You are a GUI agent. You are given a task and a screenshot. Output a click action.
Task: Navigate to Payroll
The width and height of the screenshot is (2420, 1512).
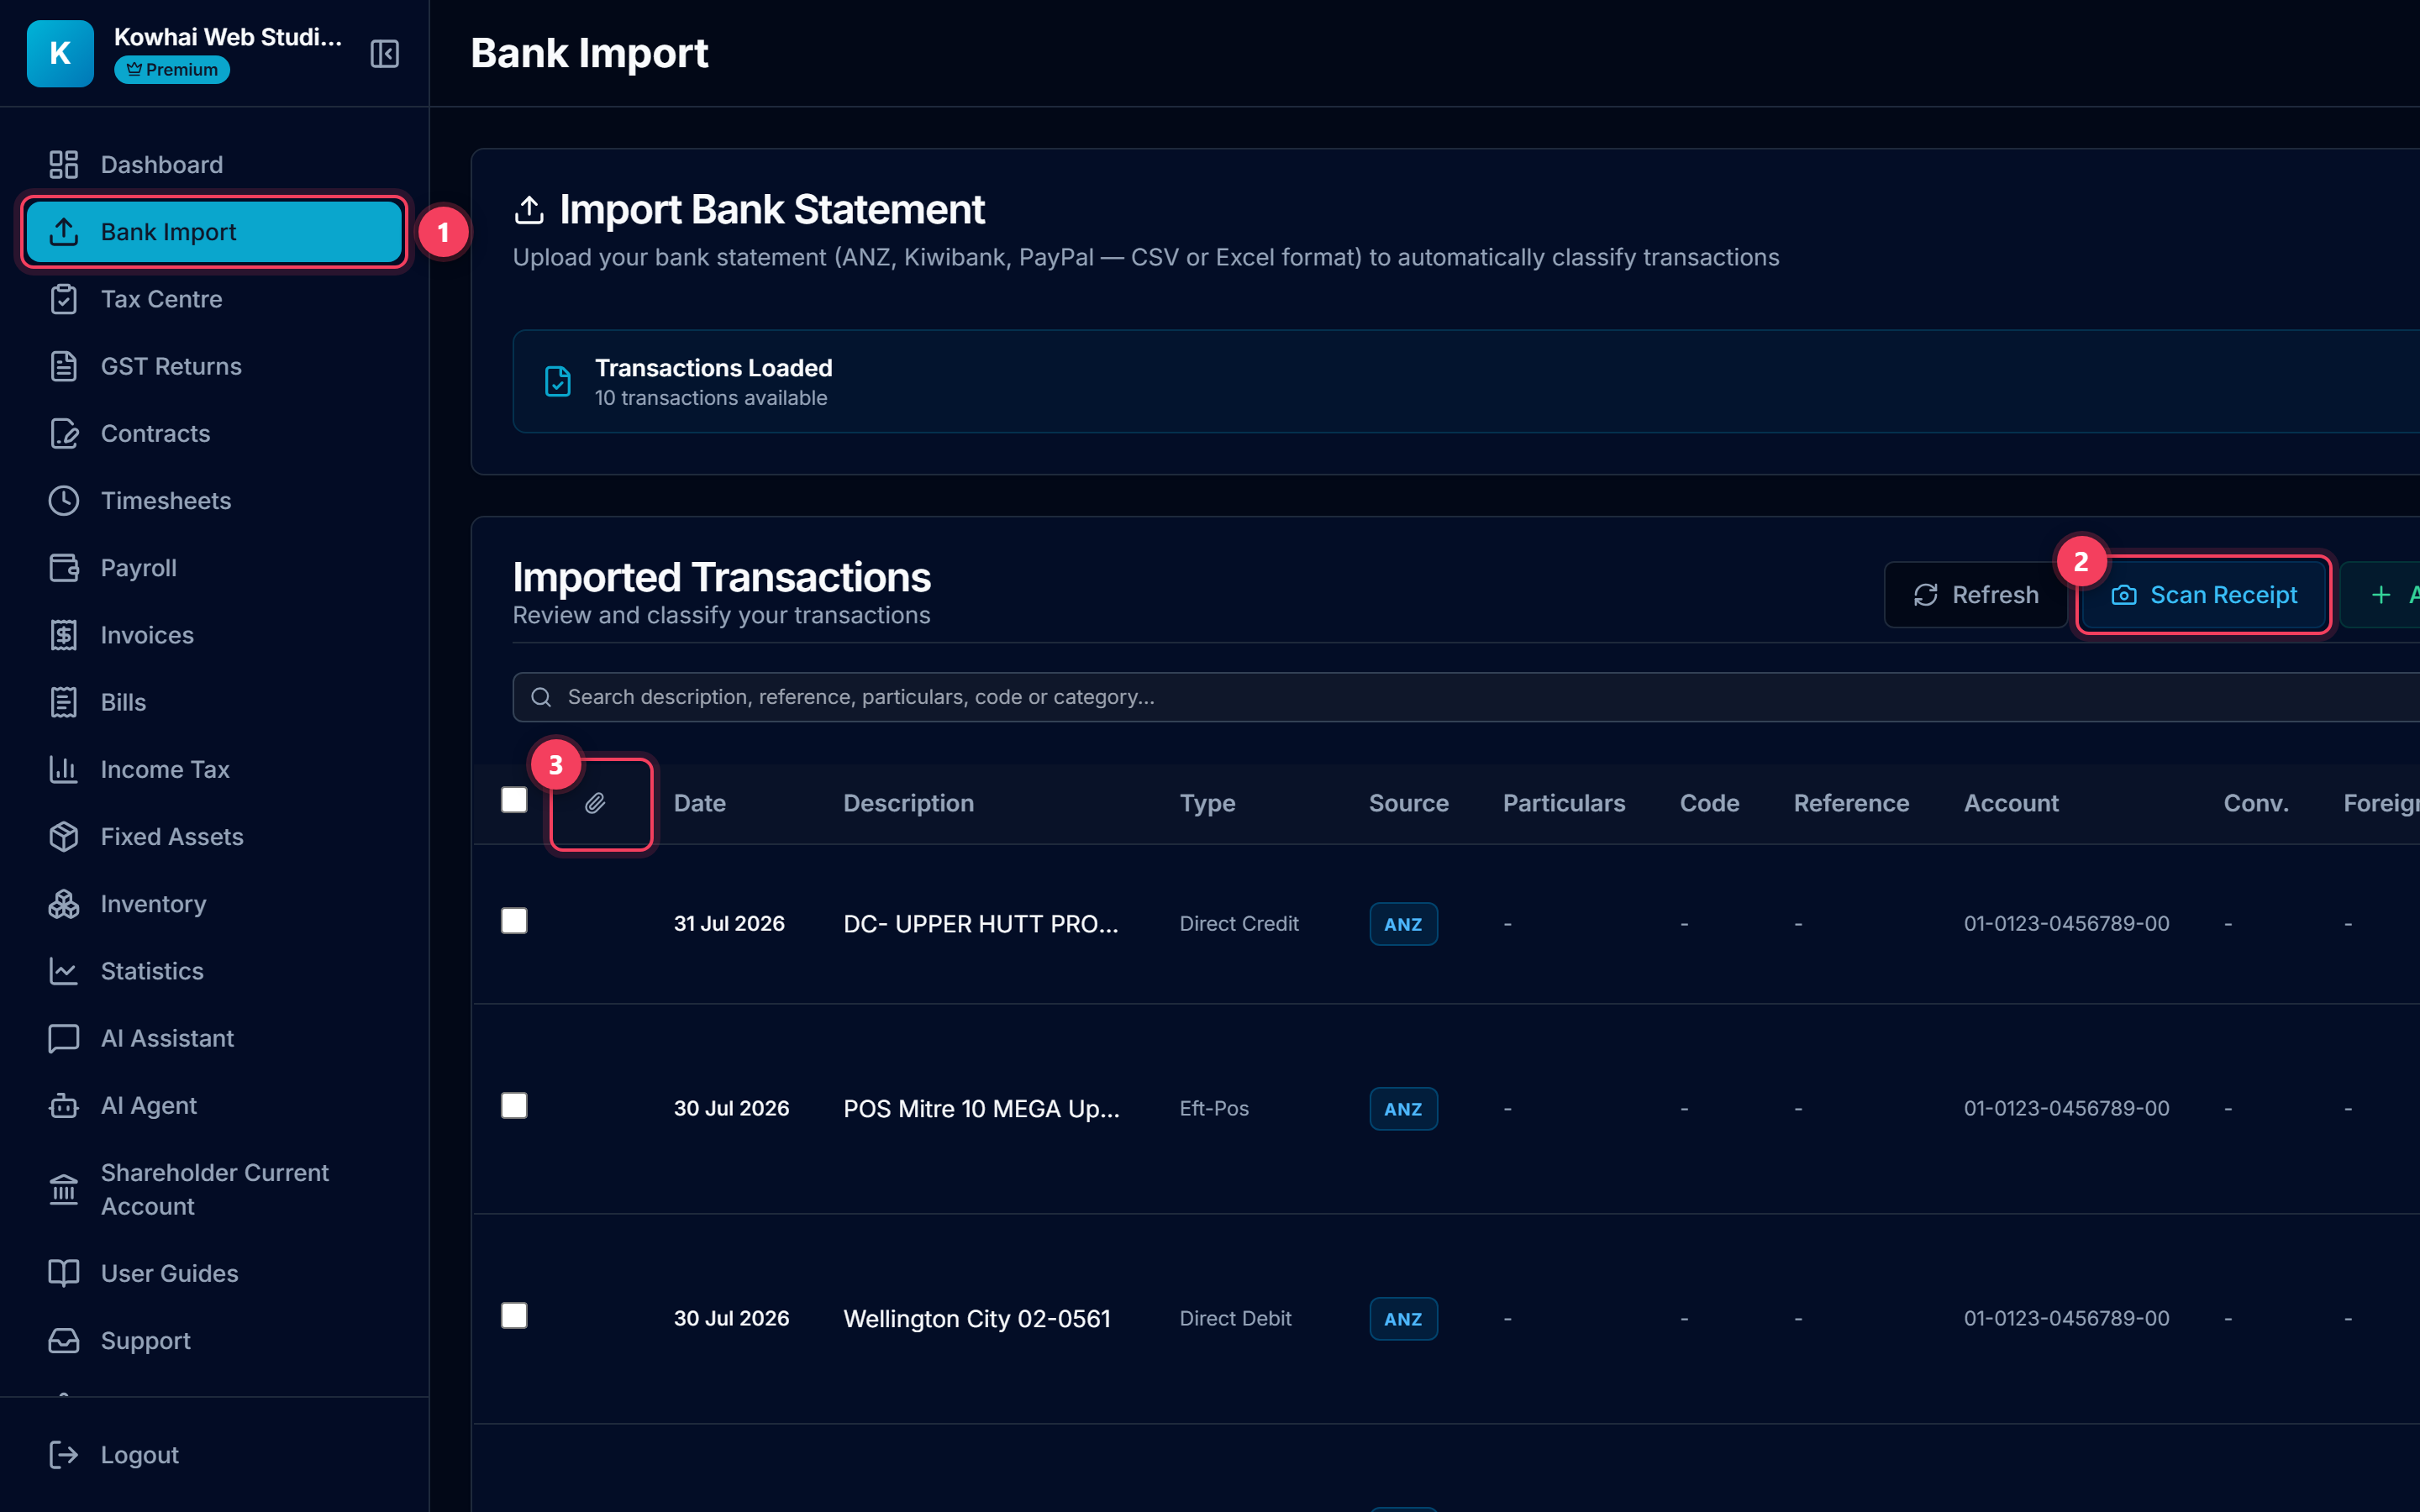coord(214,568)
